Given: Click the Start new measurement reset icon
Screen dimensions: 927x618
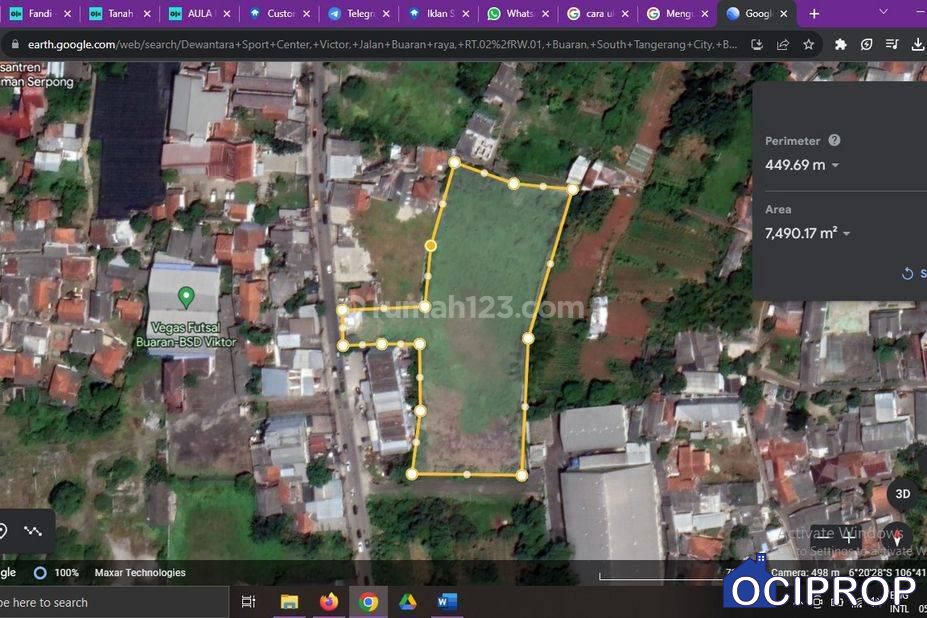Looking at the screenshot, I should [907, 273].
